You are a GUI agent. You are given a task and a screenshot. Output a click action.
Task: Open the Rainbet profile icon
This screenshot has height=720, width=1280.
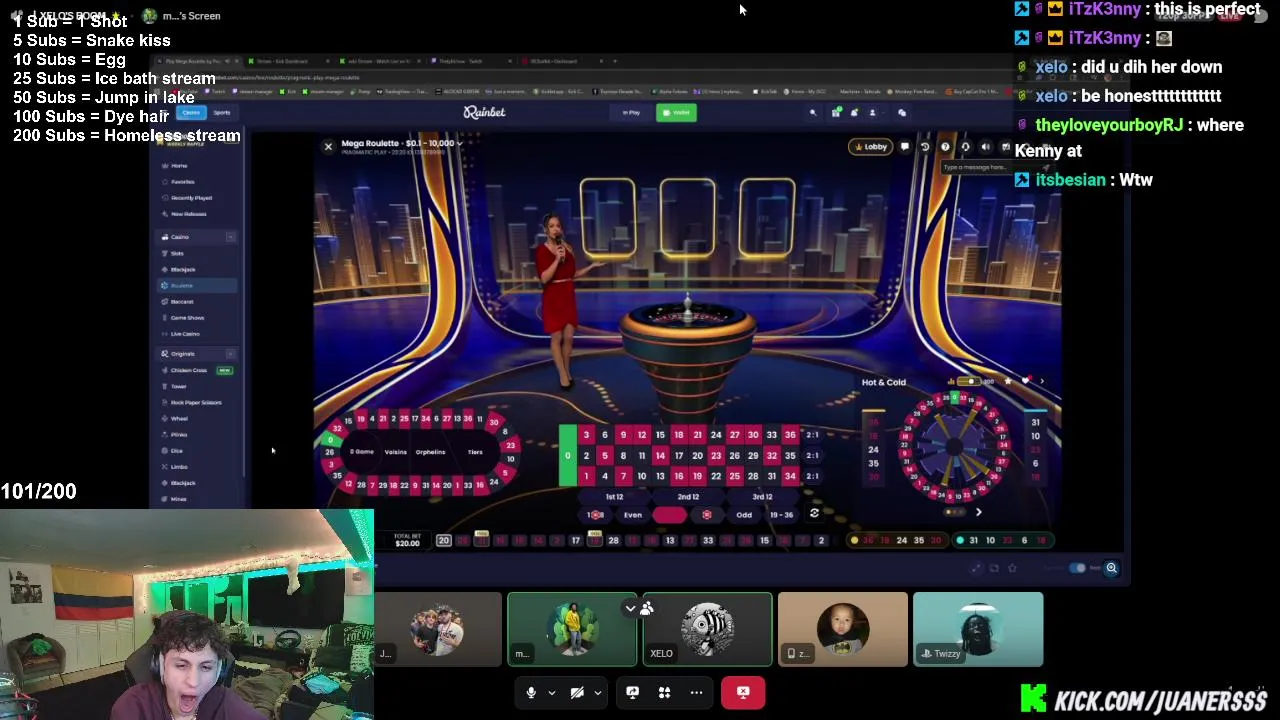tap(872, 112)
